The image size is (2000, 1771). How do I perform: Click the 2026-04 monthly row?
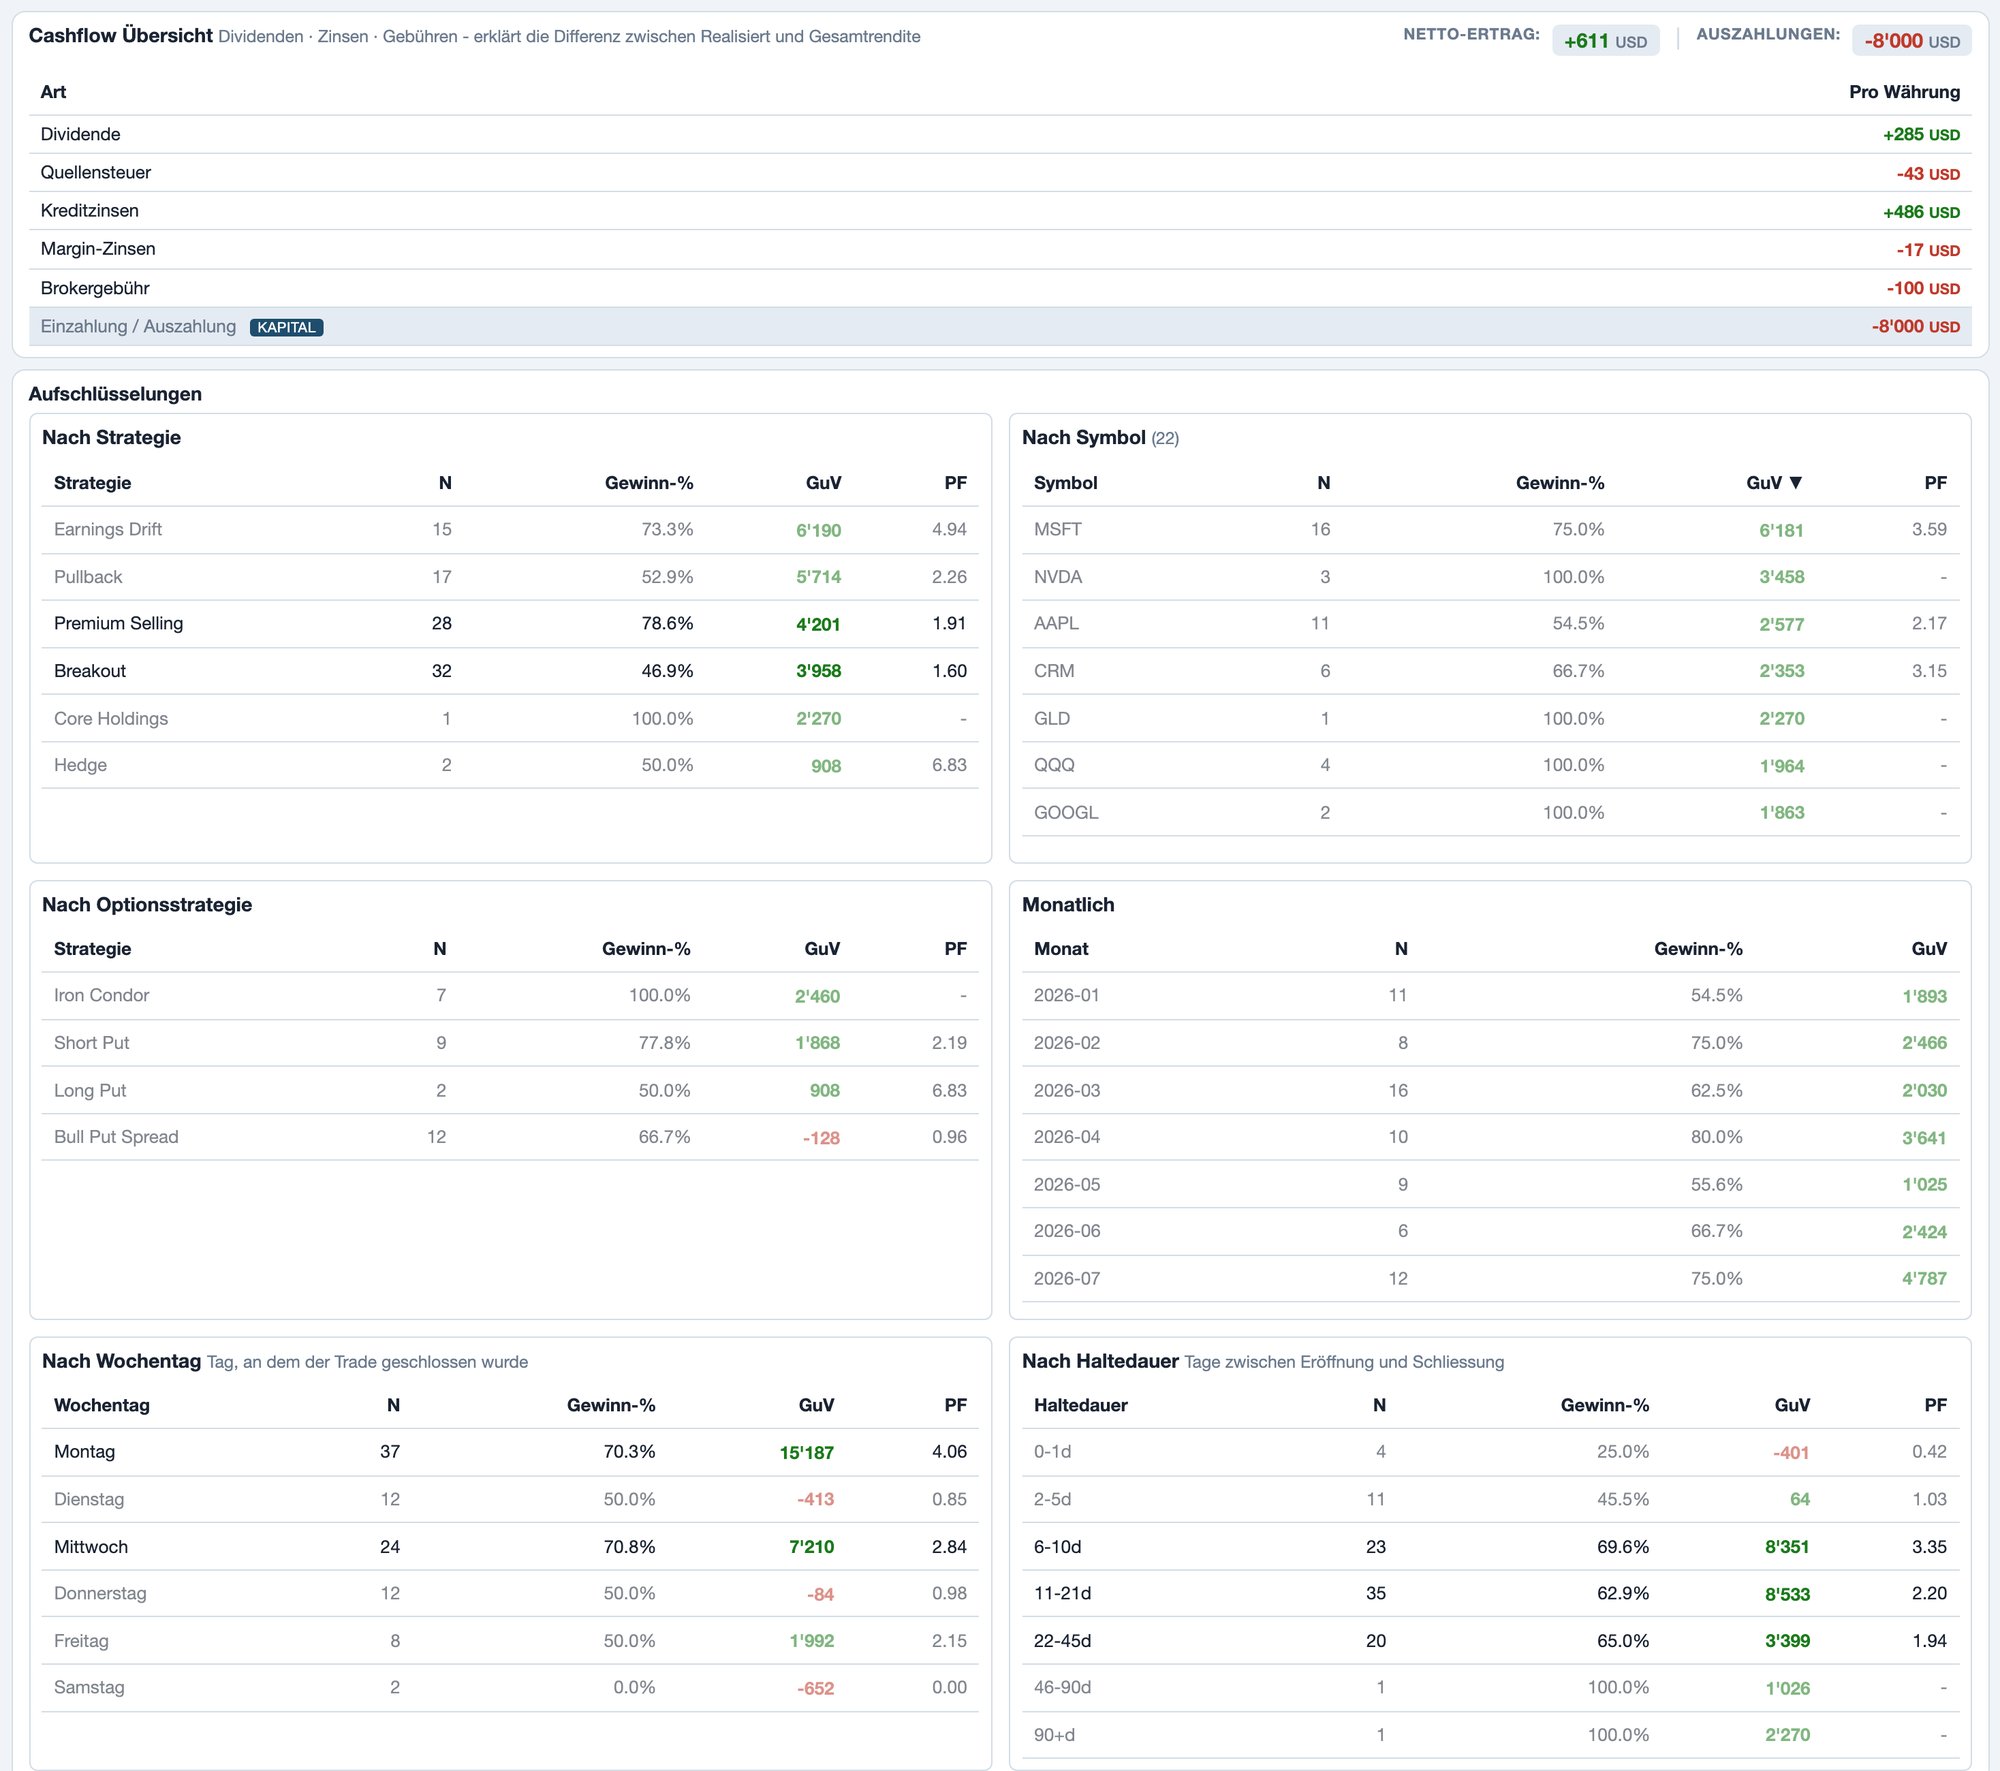1490,1137
